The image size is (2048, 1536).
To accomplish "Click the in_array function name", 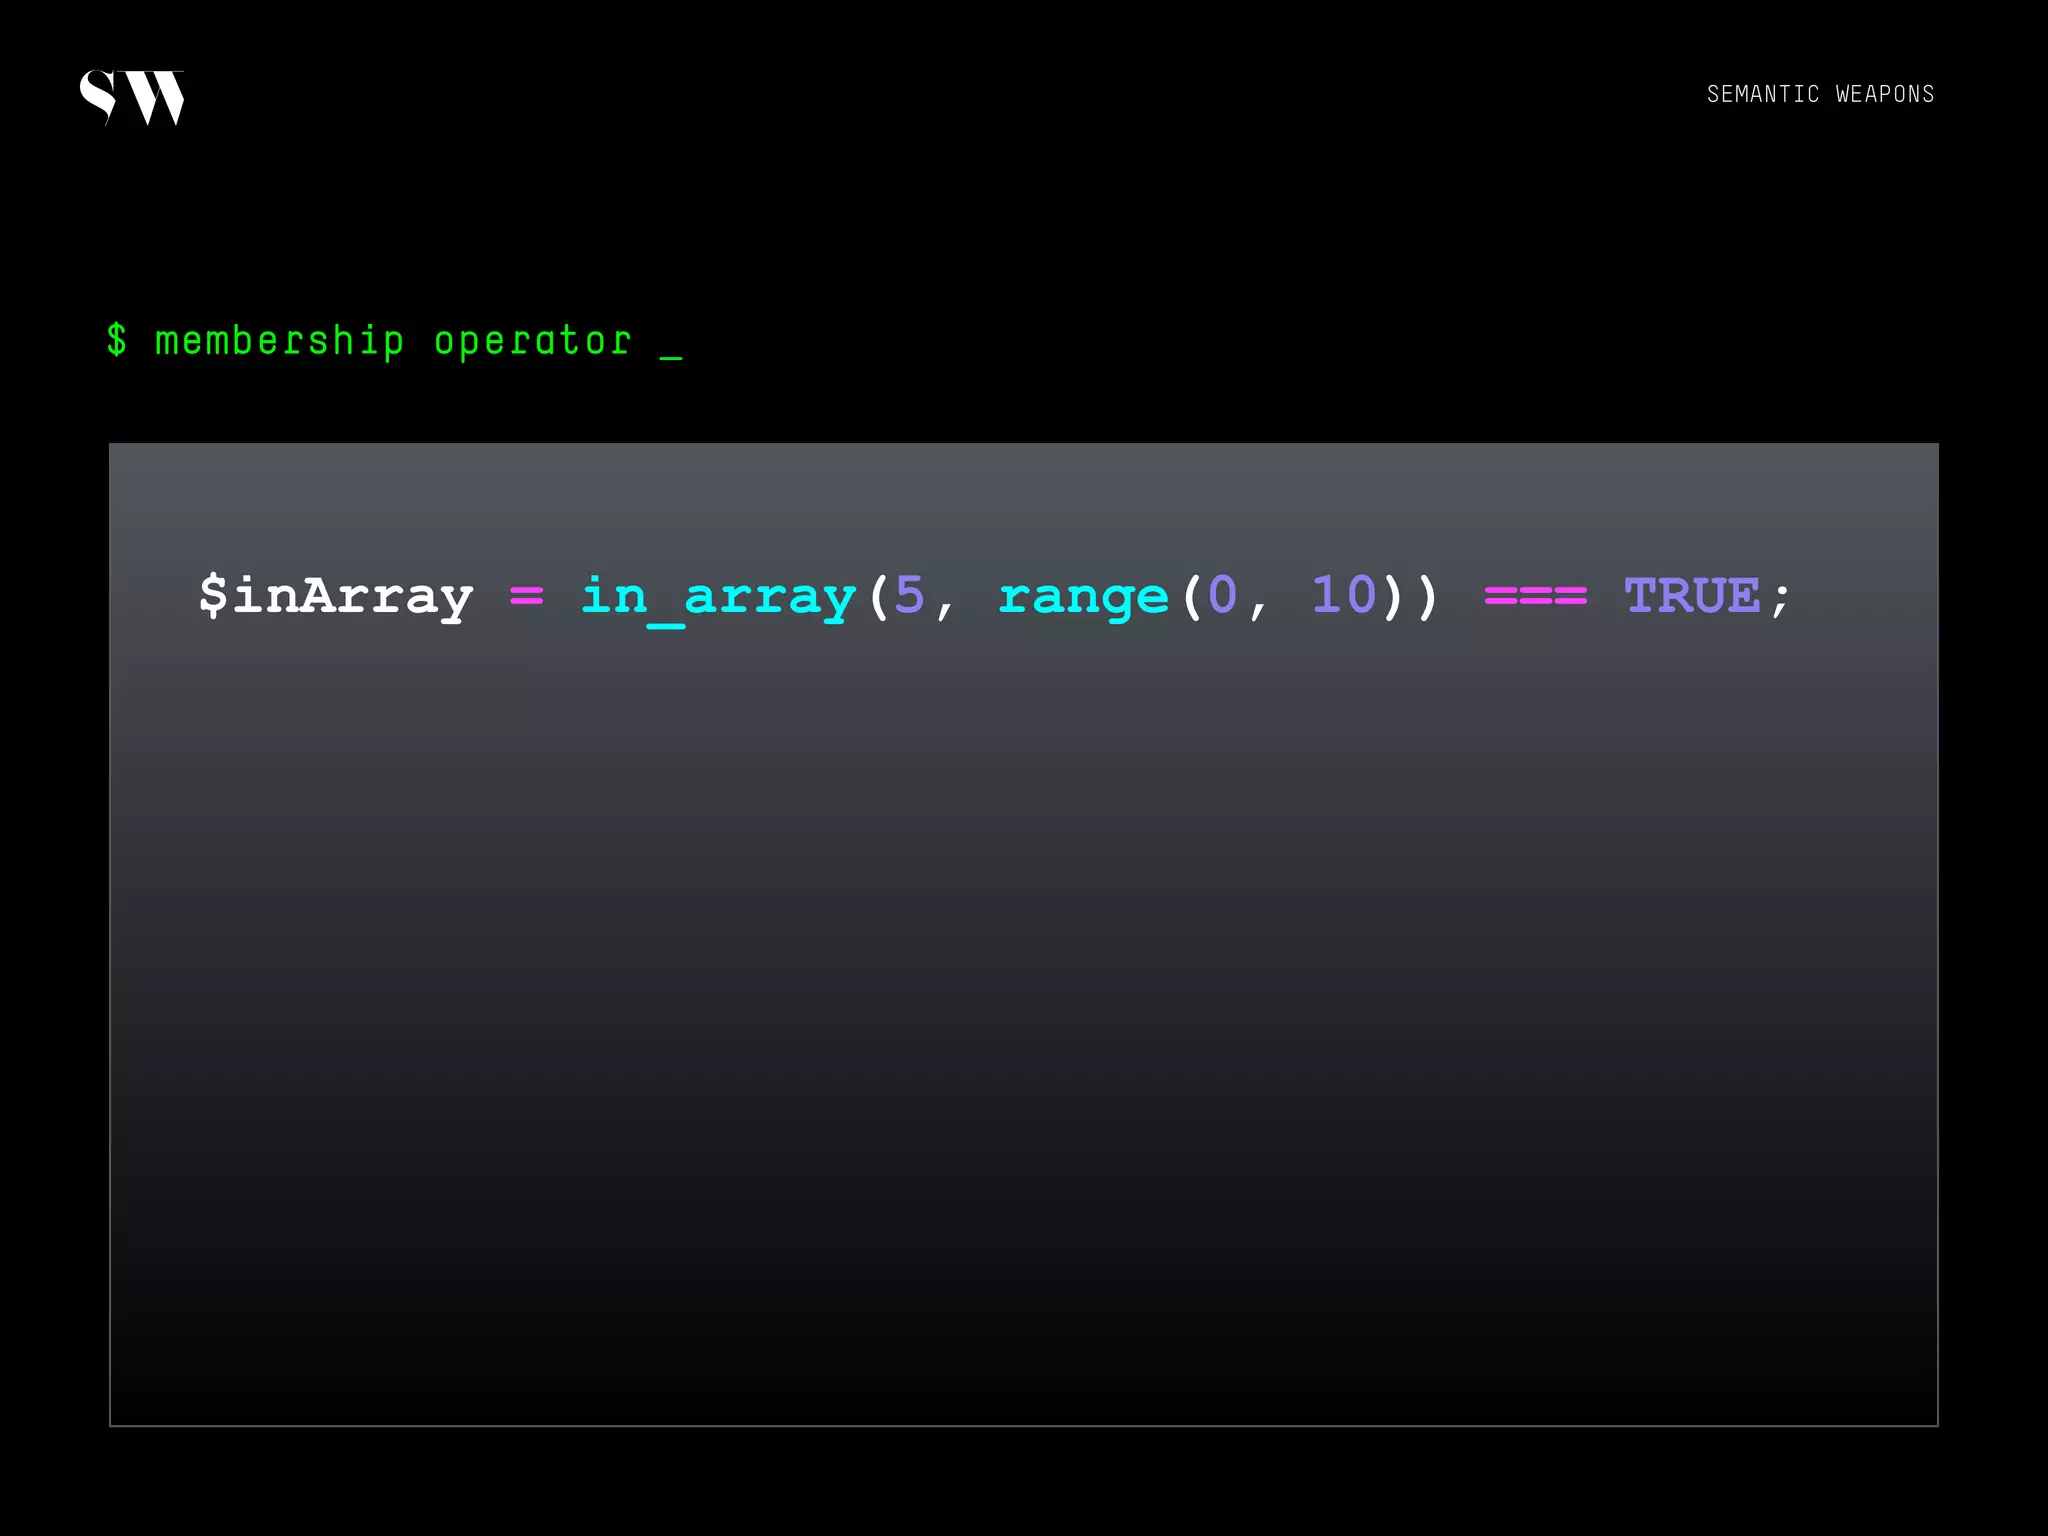I will [x=718, y=598].
